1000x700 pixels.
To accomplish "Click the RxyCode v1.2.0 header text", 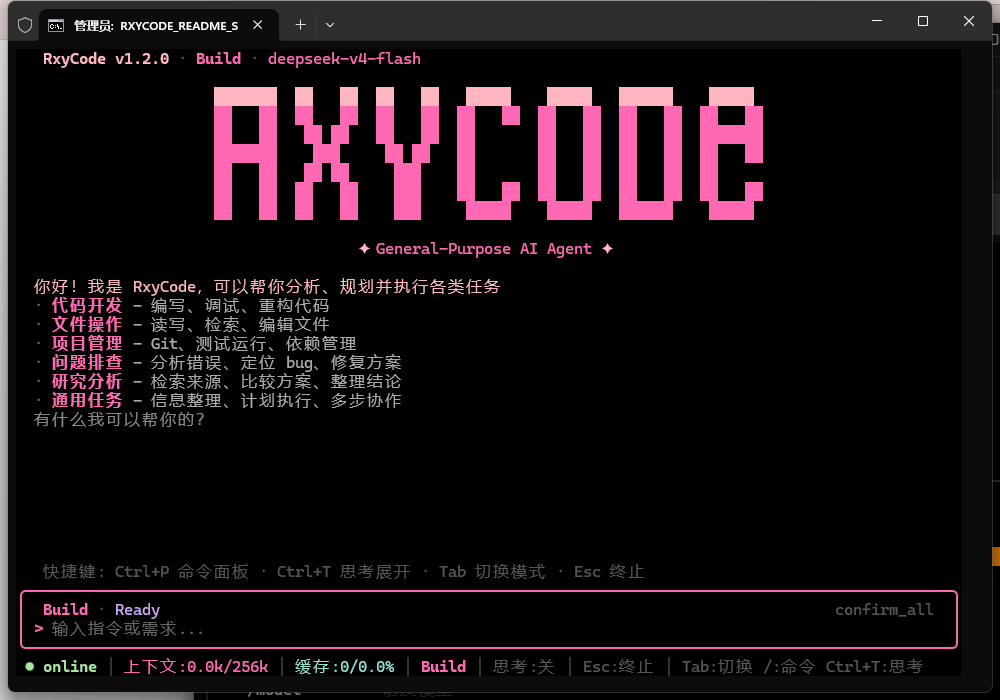I will [x=106, y=59].
